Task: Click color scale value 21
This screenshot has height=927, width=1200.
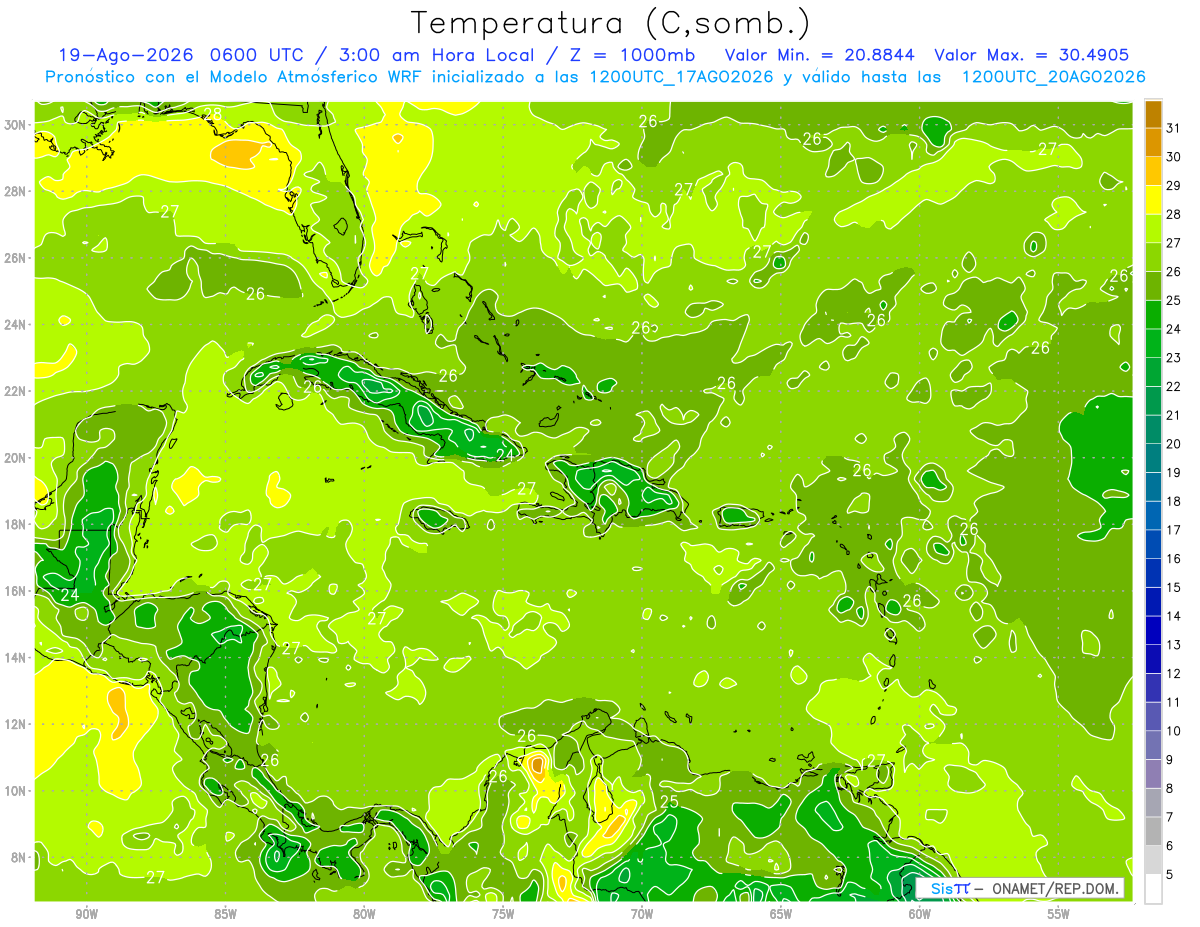Action: pyautogui.click(x=1174, y=415)
